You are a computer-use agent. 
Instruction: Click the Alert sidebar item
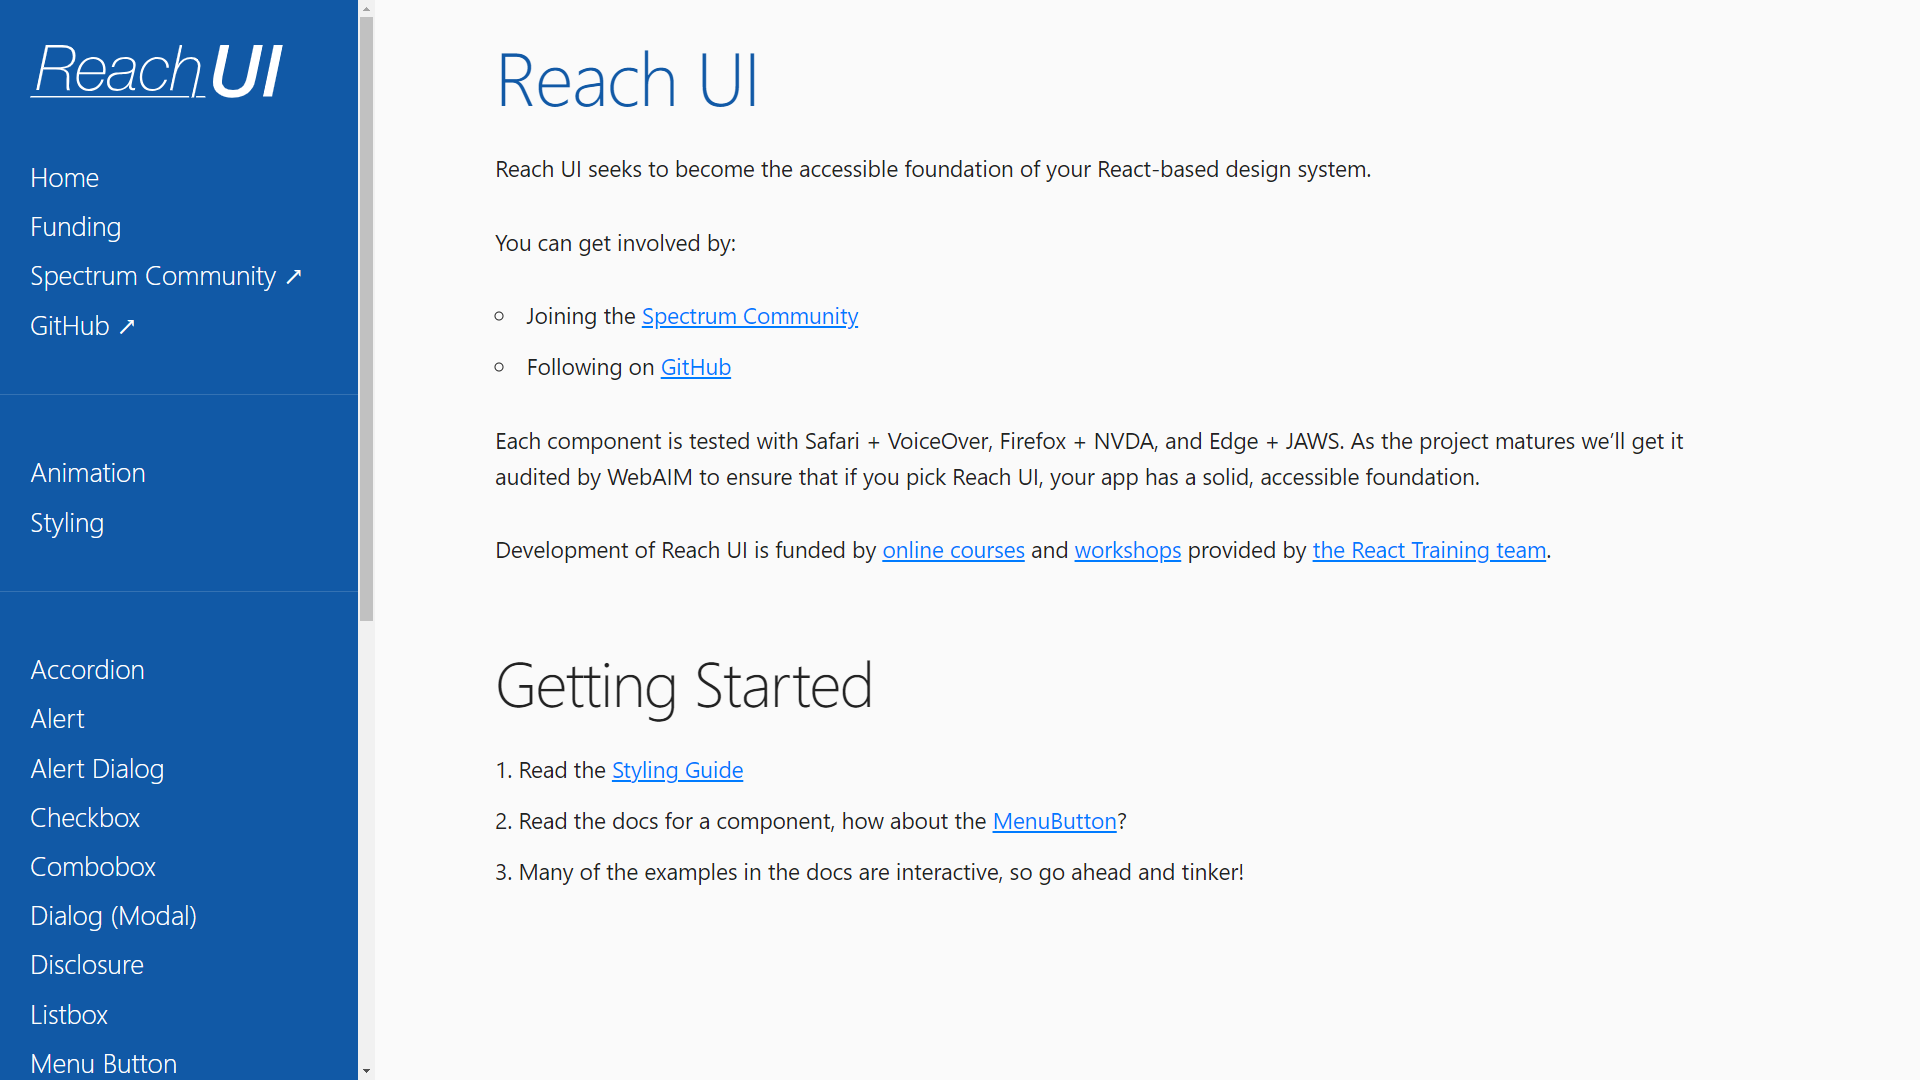pyautogui.click(x=58, y=719)
